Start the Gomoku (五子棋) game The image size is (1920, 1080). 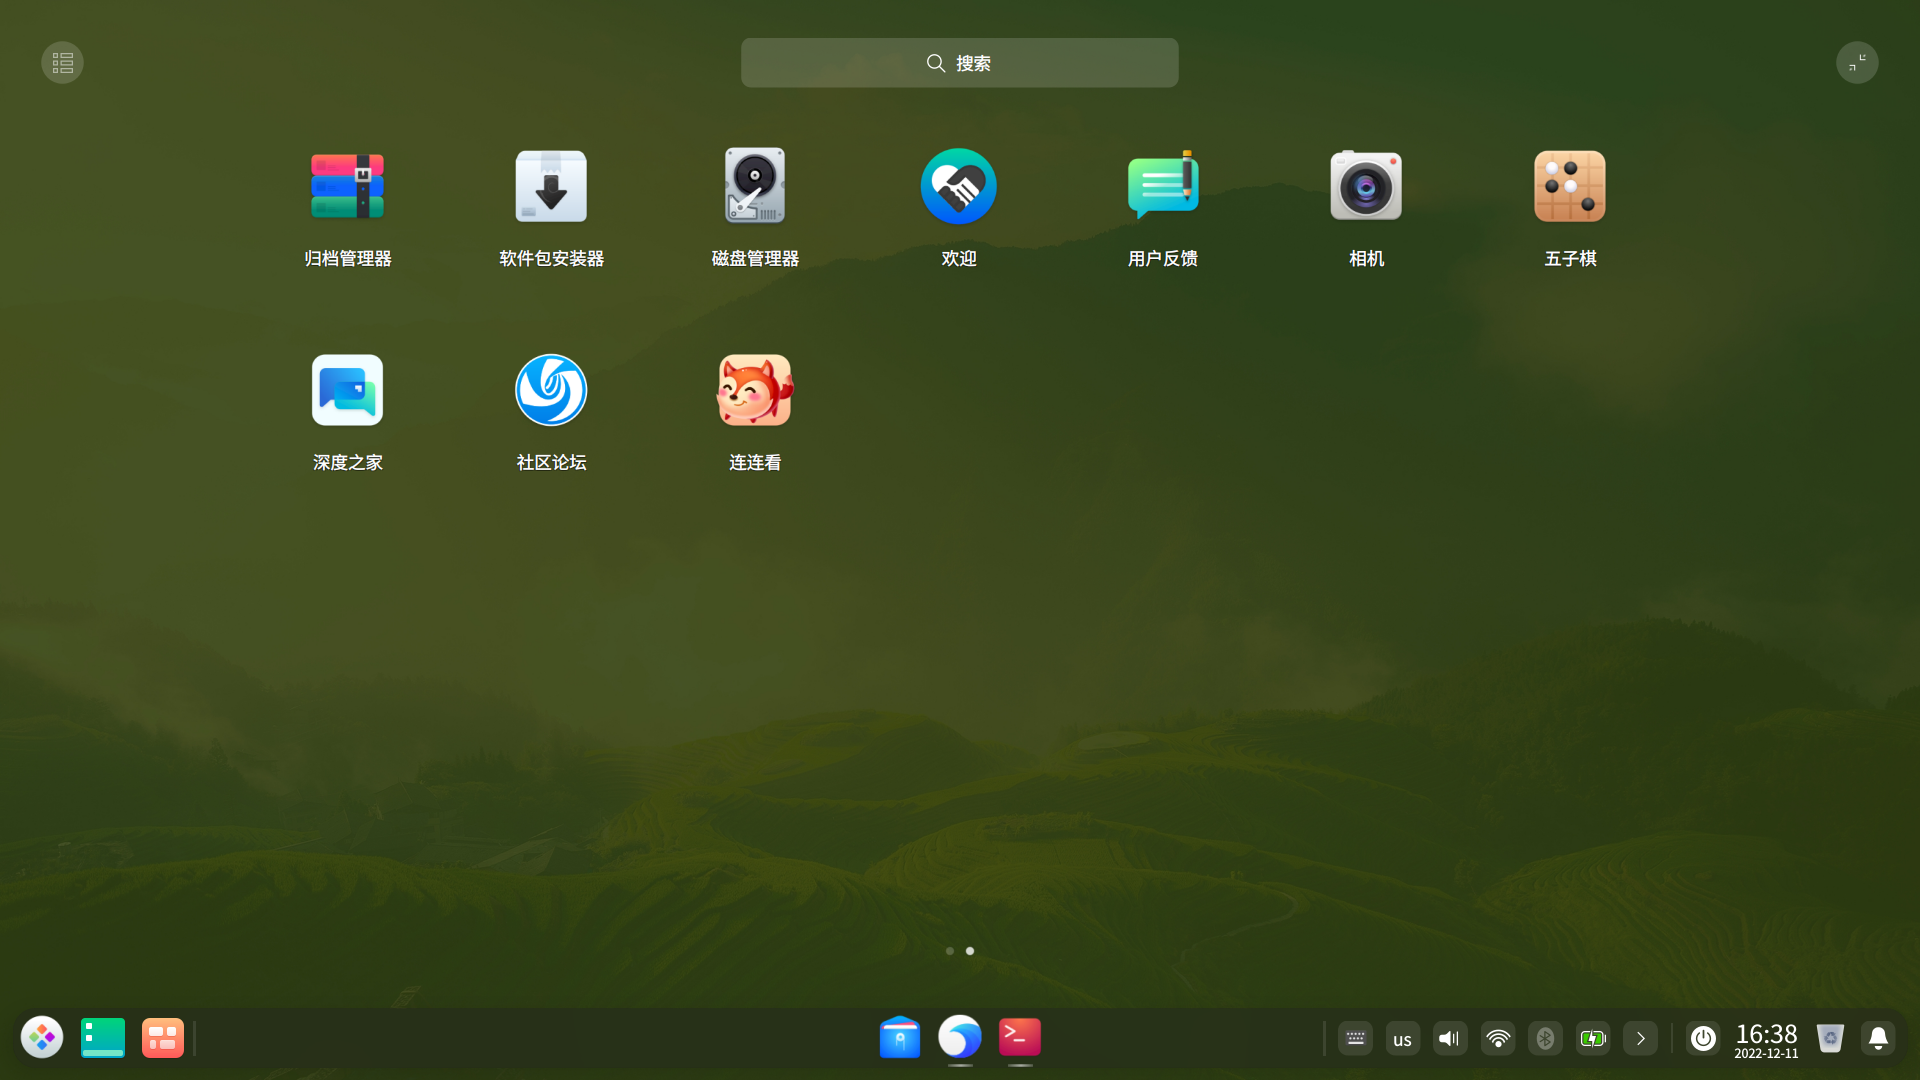1569,187
